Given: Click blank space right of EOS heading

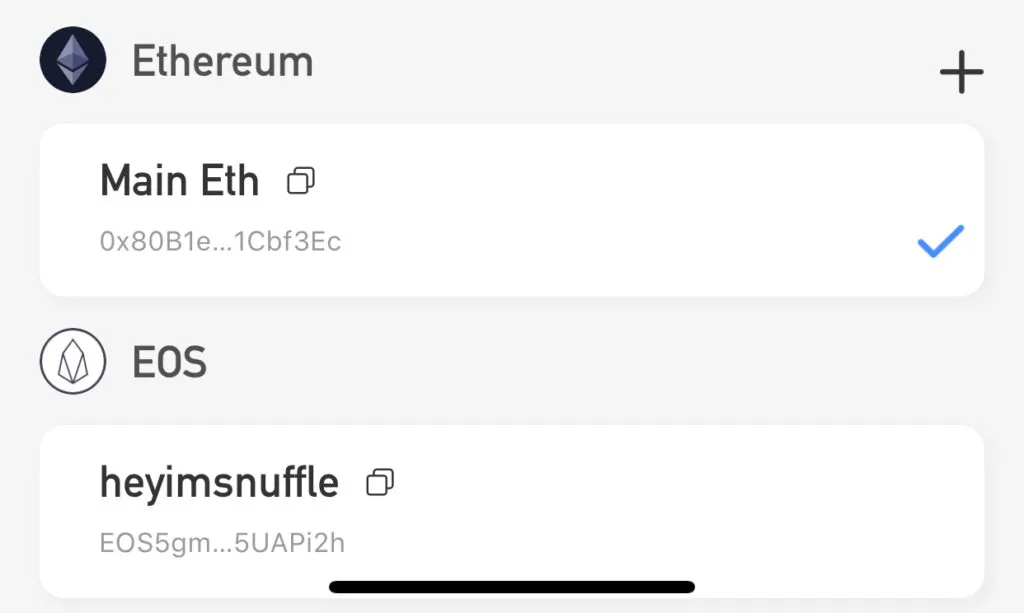Looking at the screenshot, I should (600, 362).
